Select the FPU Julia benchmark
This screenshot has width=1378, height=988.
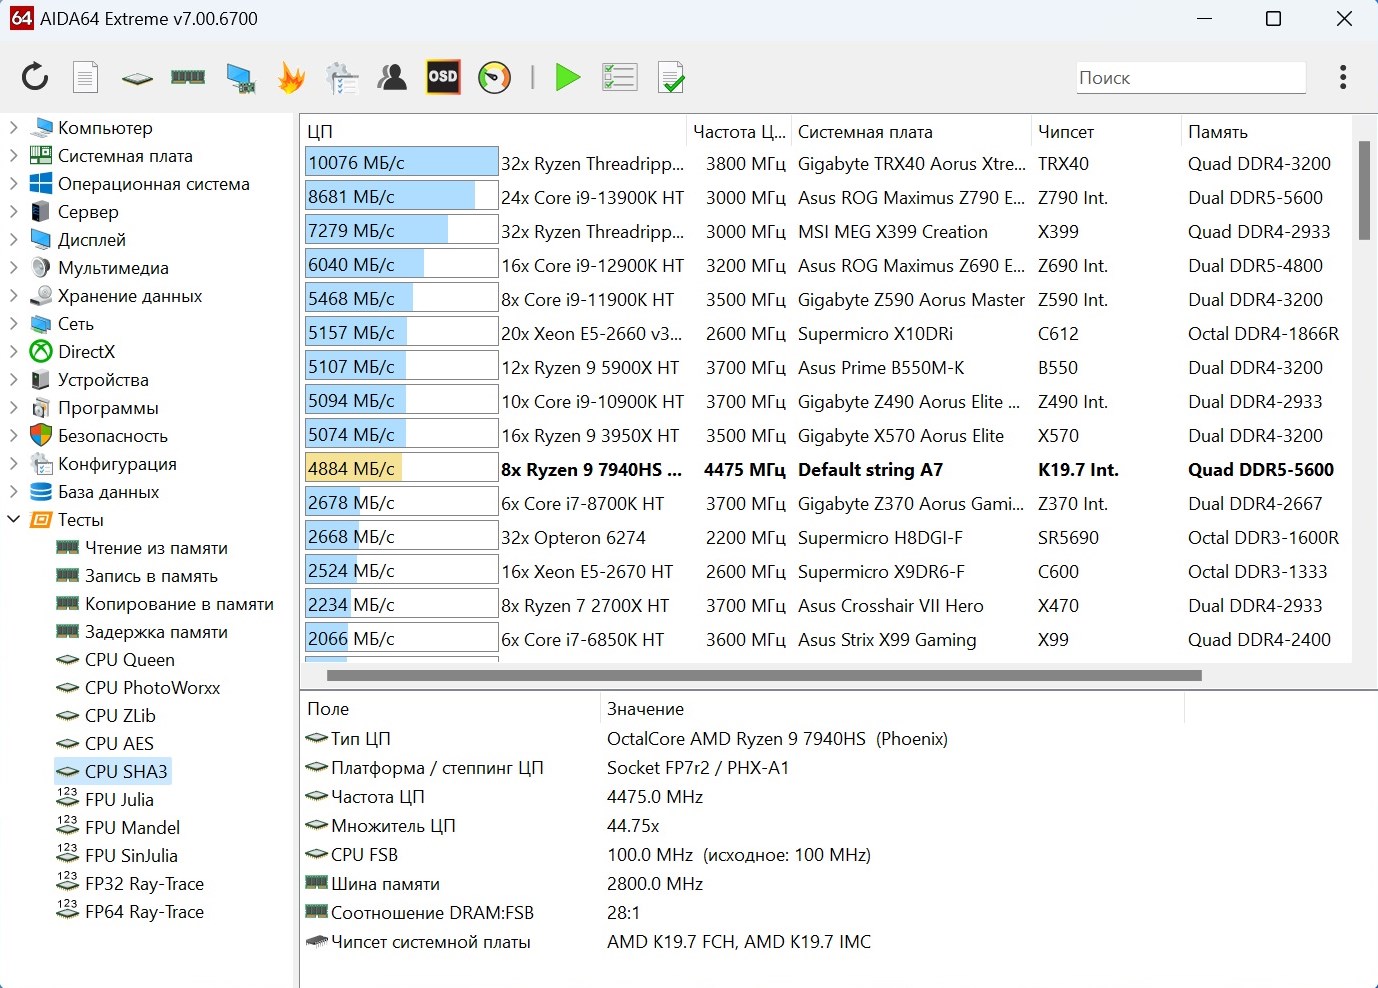pos(119,800)
